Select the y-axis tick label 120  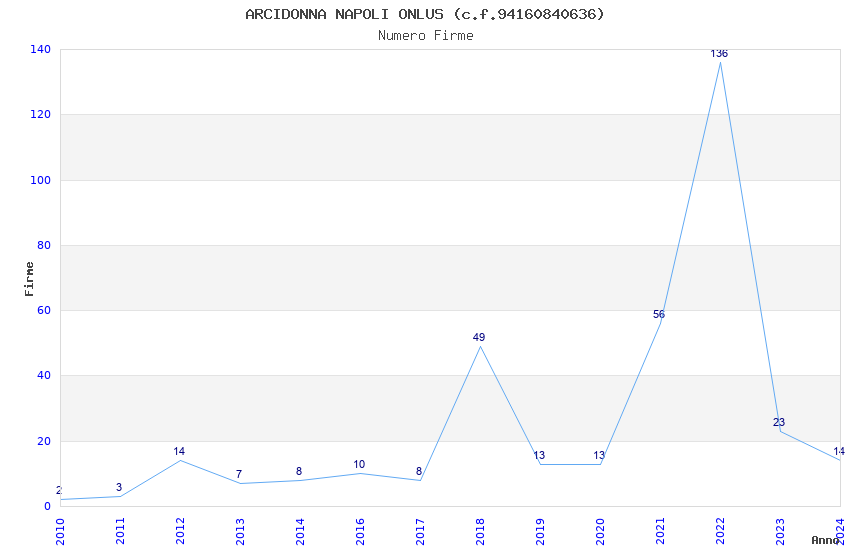point(41,114)
